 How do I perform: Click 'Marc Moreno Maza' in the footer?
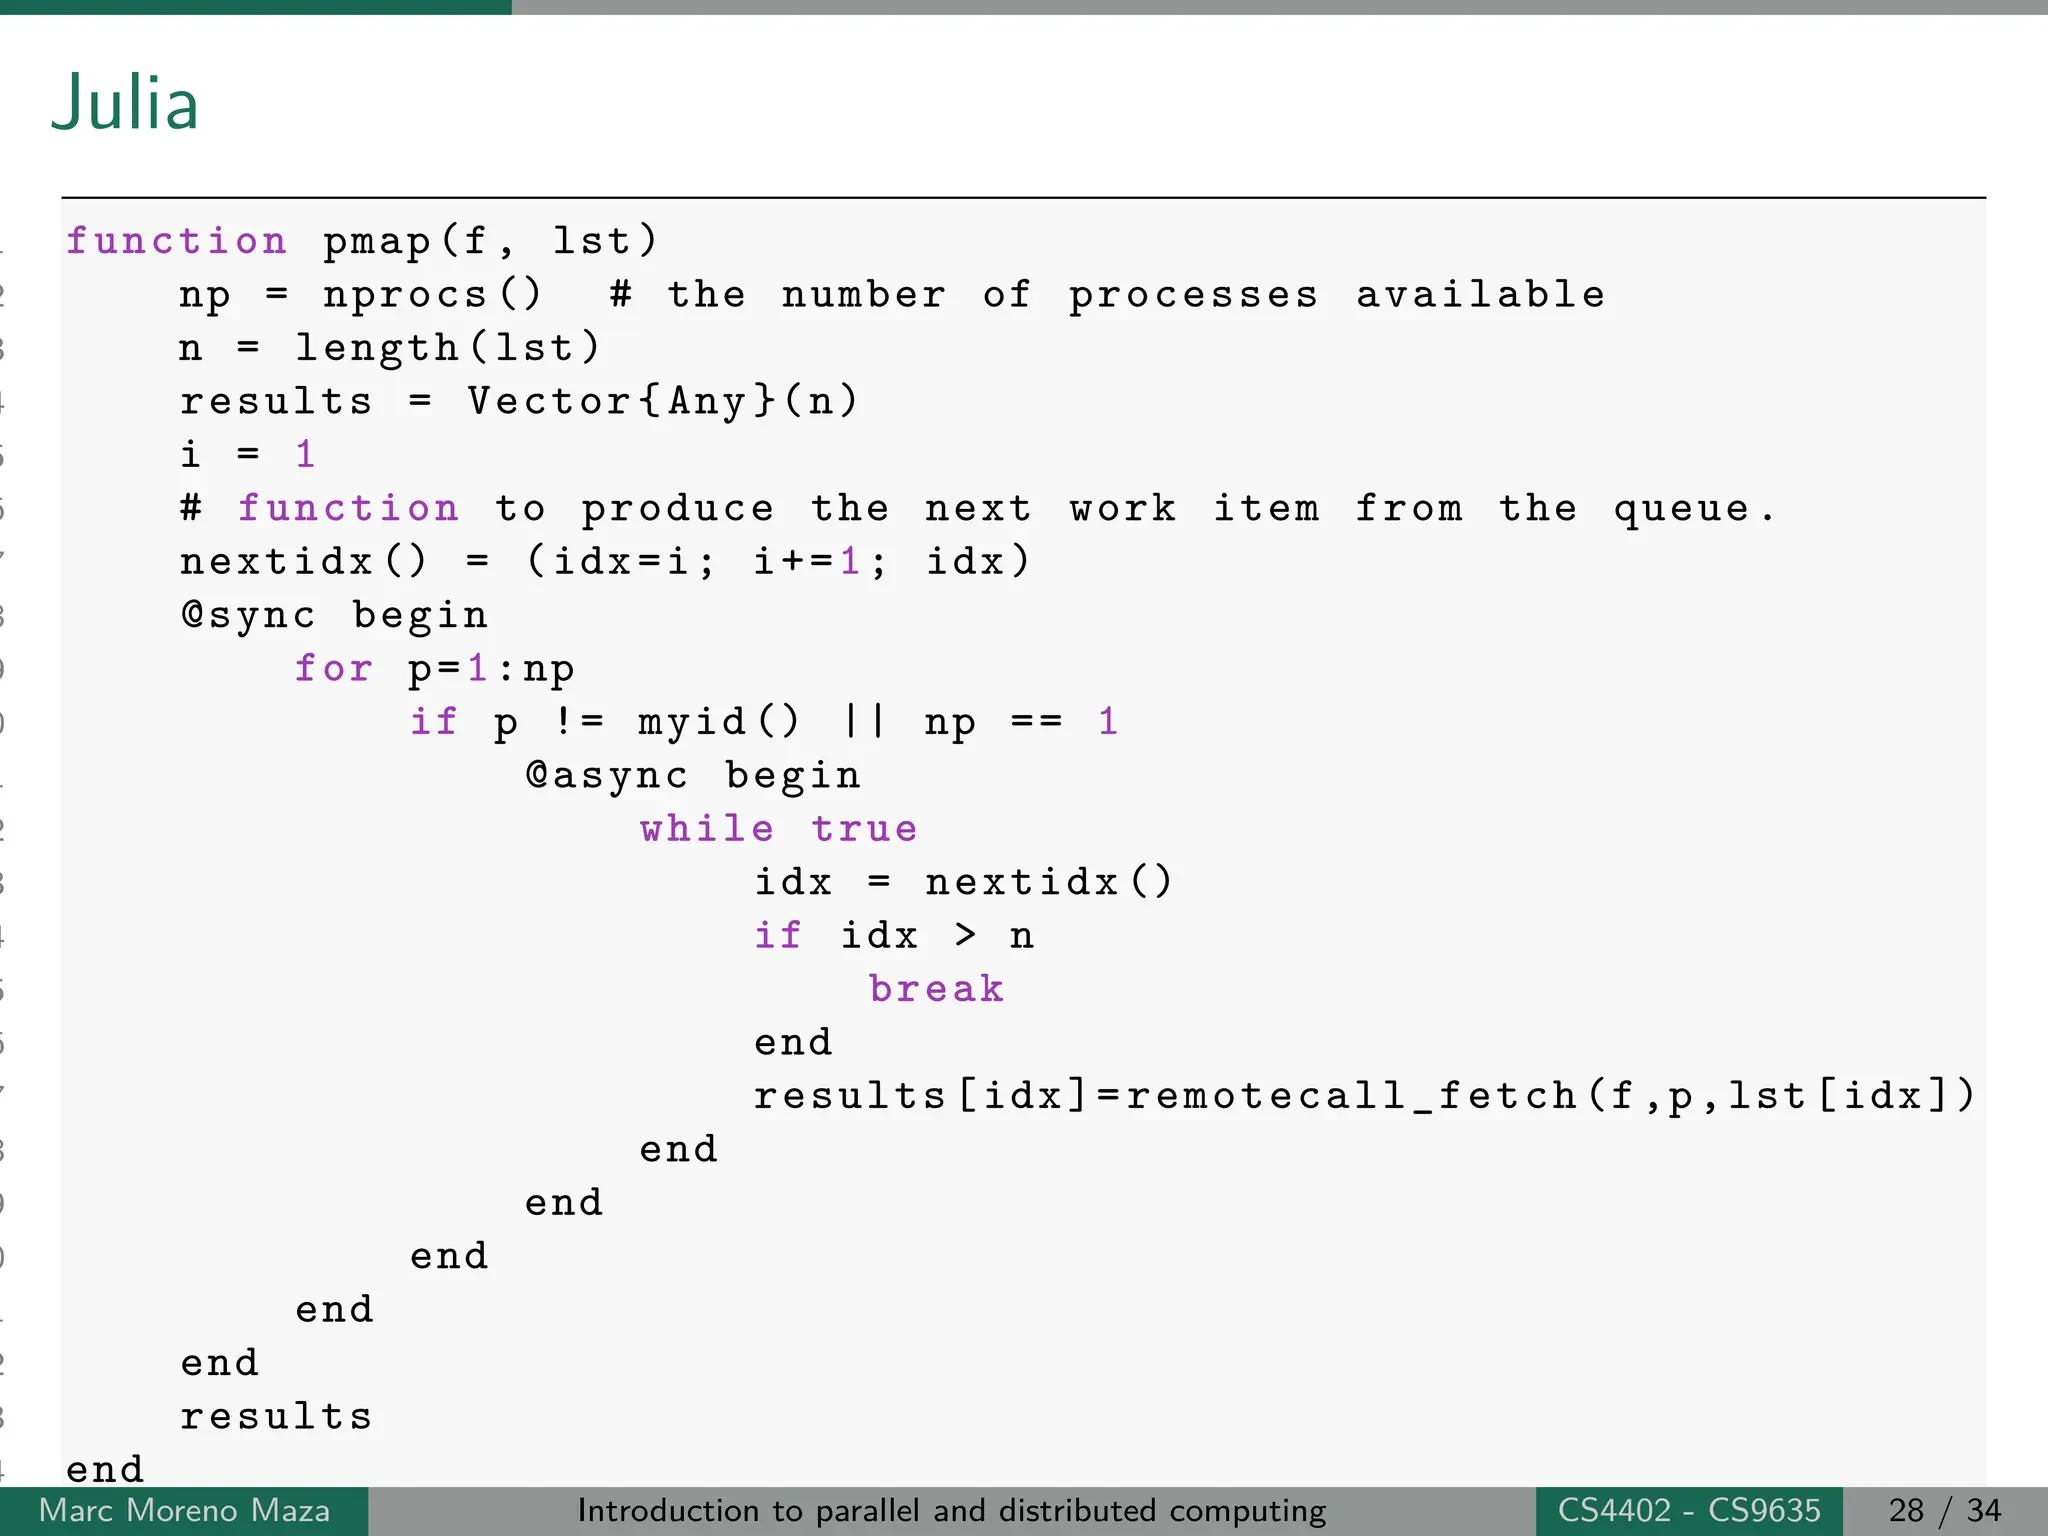(184, 1510)
